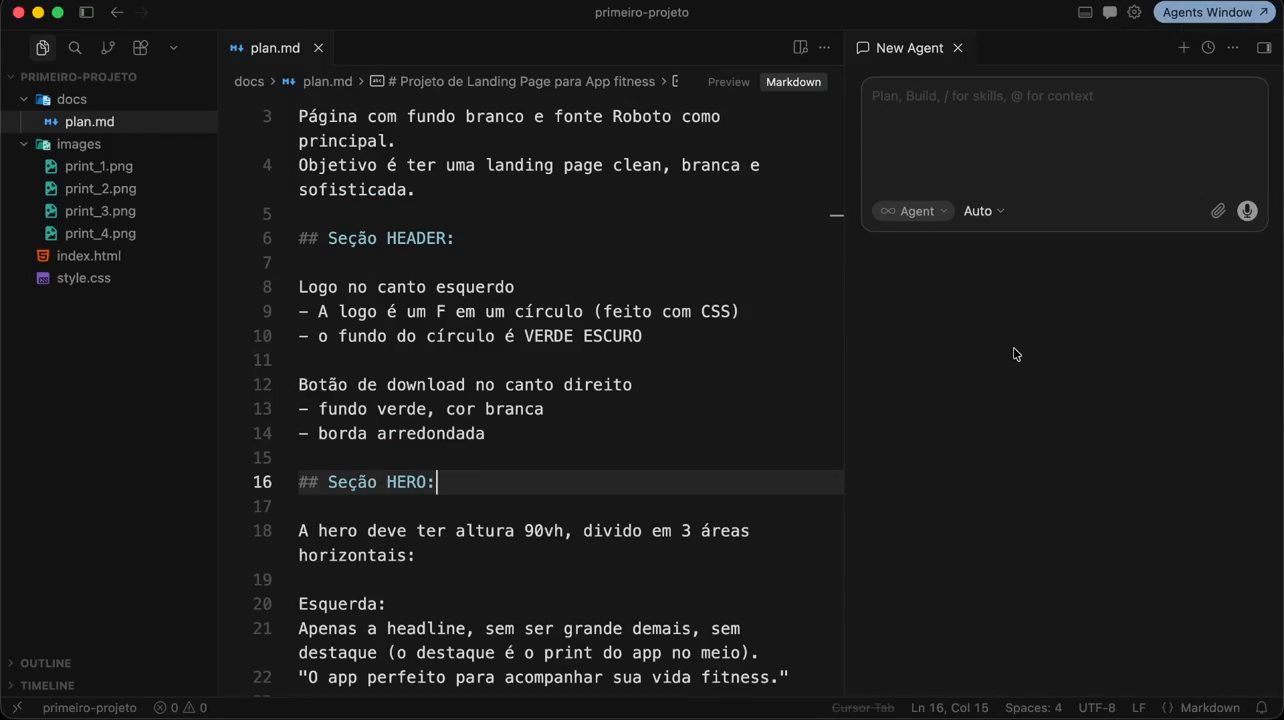The height and width of the screenshot is (720, 1284).
Task: Toggle the primary sidebar visibility
Action: point(86,13)
